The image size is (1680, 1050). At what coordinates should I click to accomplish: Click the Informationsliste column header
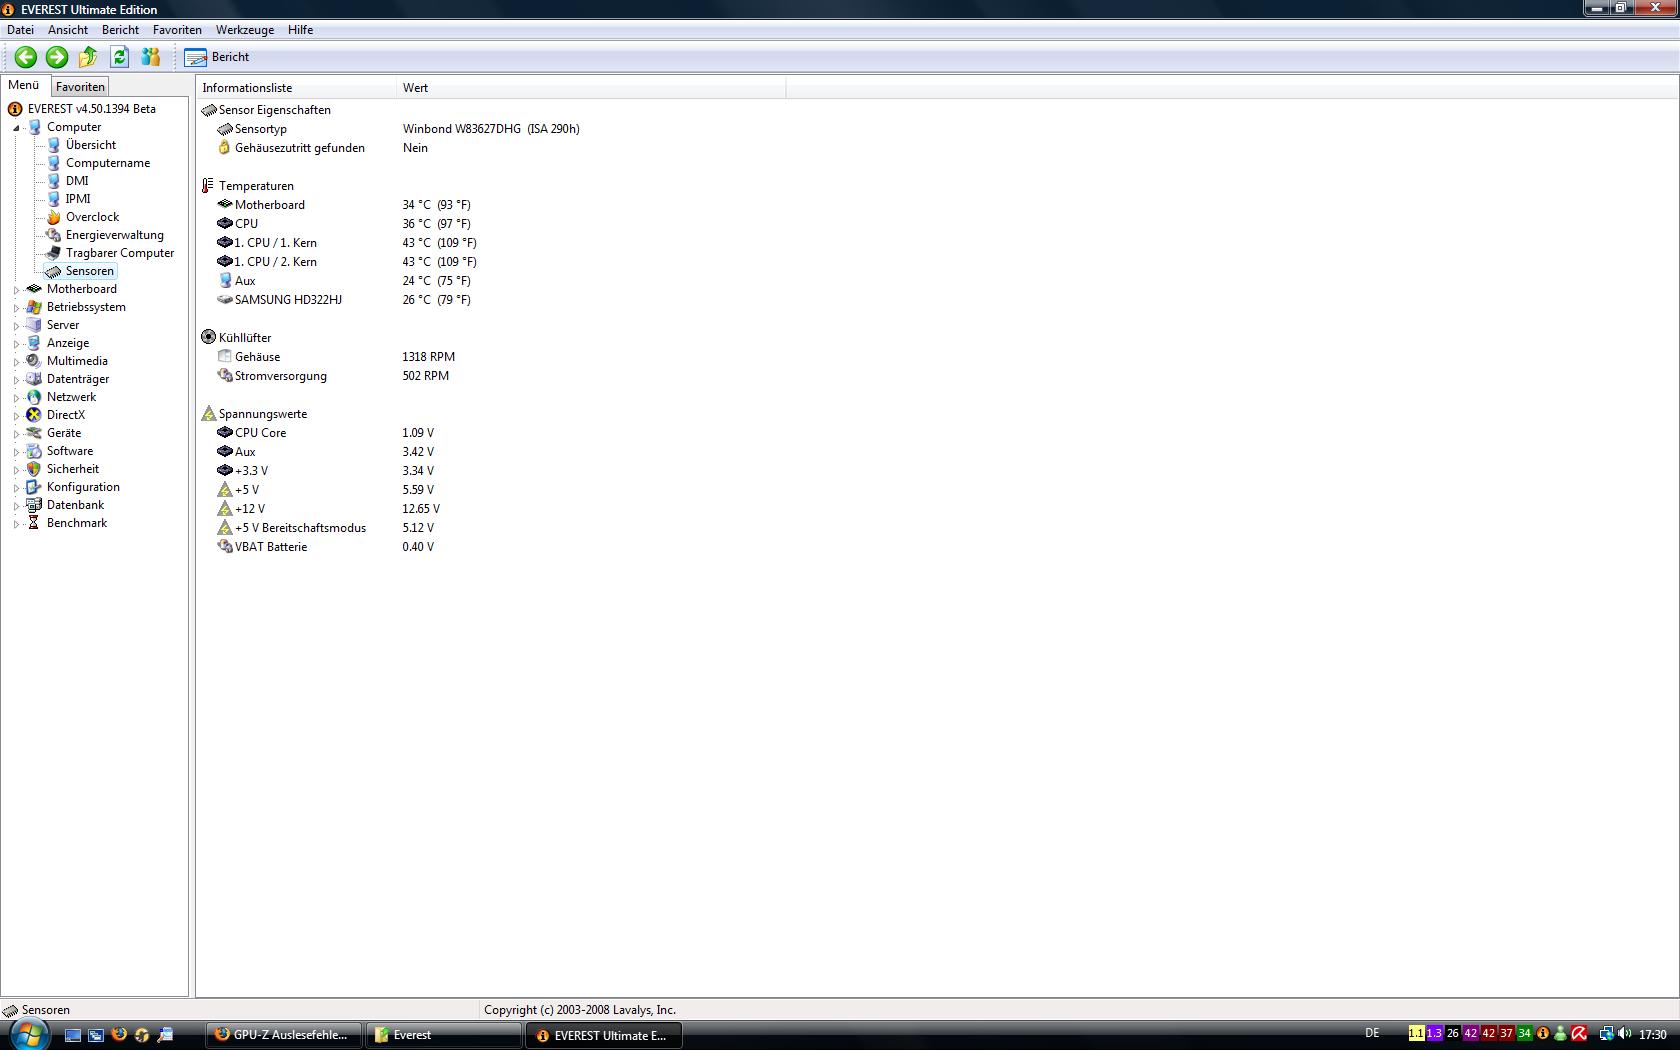(297, 88)
